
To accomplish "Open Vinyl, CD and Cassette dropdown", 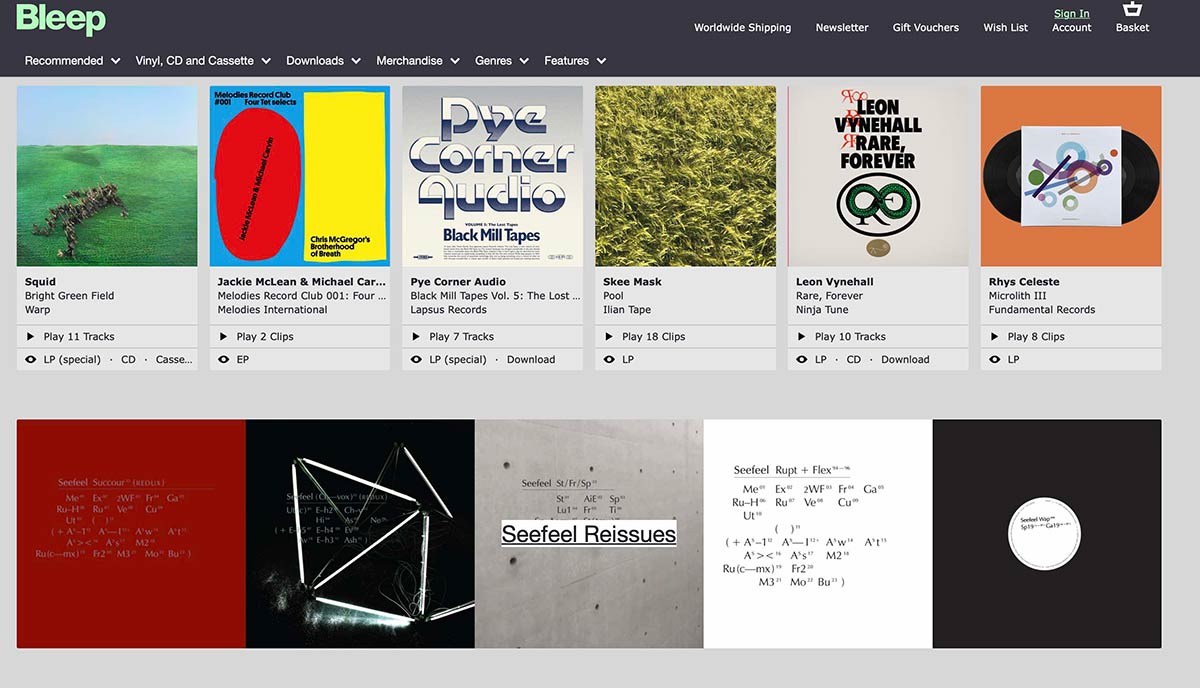I will pyautogui.click(x=203, y=61).
